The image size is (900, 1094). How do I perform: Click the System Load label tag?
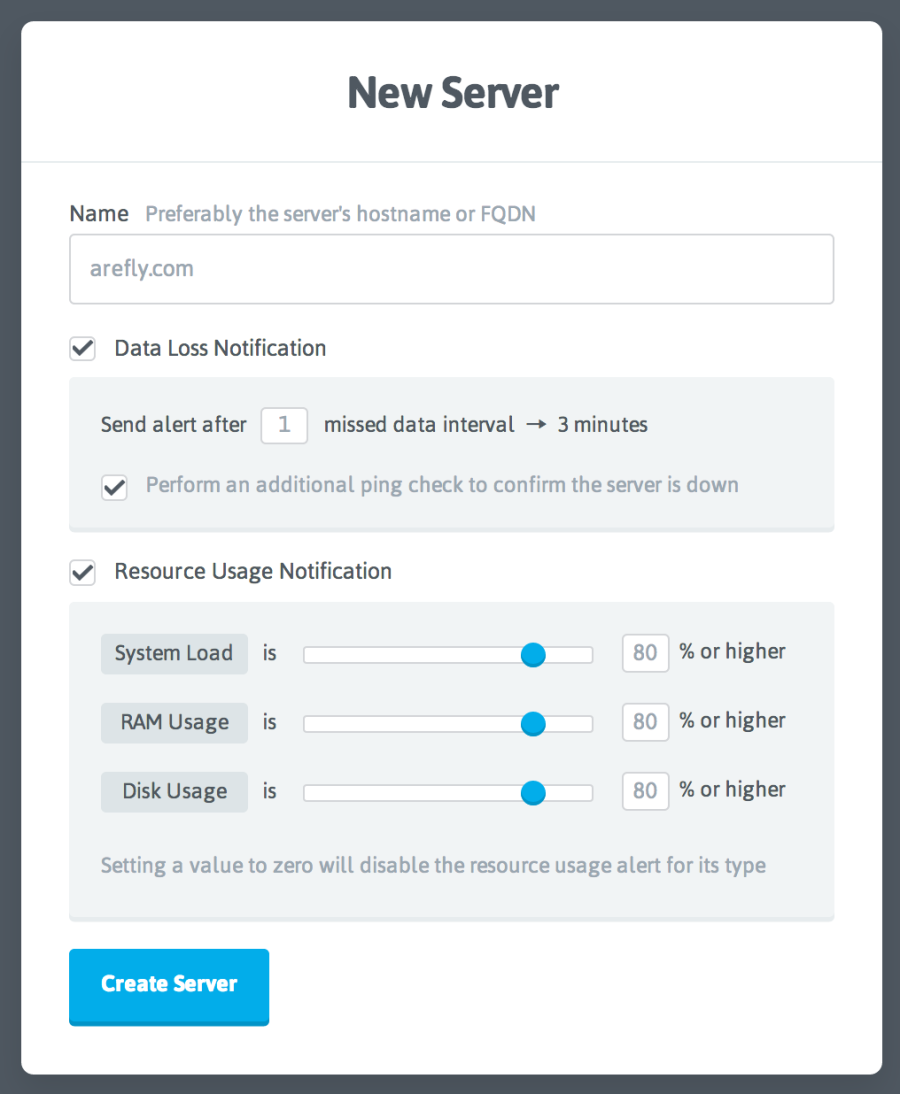coord(174,654)
